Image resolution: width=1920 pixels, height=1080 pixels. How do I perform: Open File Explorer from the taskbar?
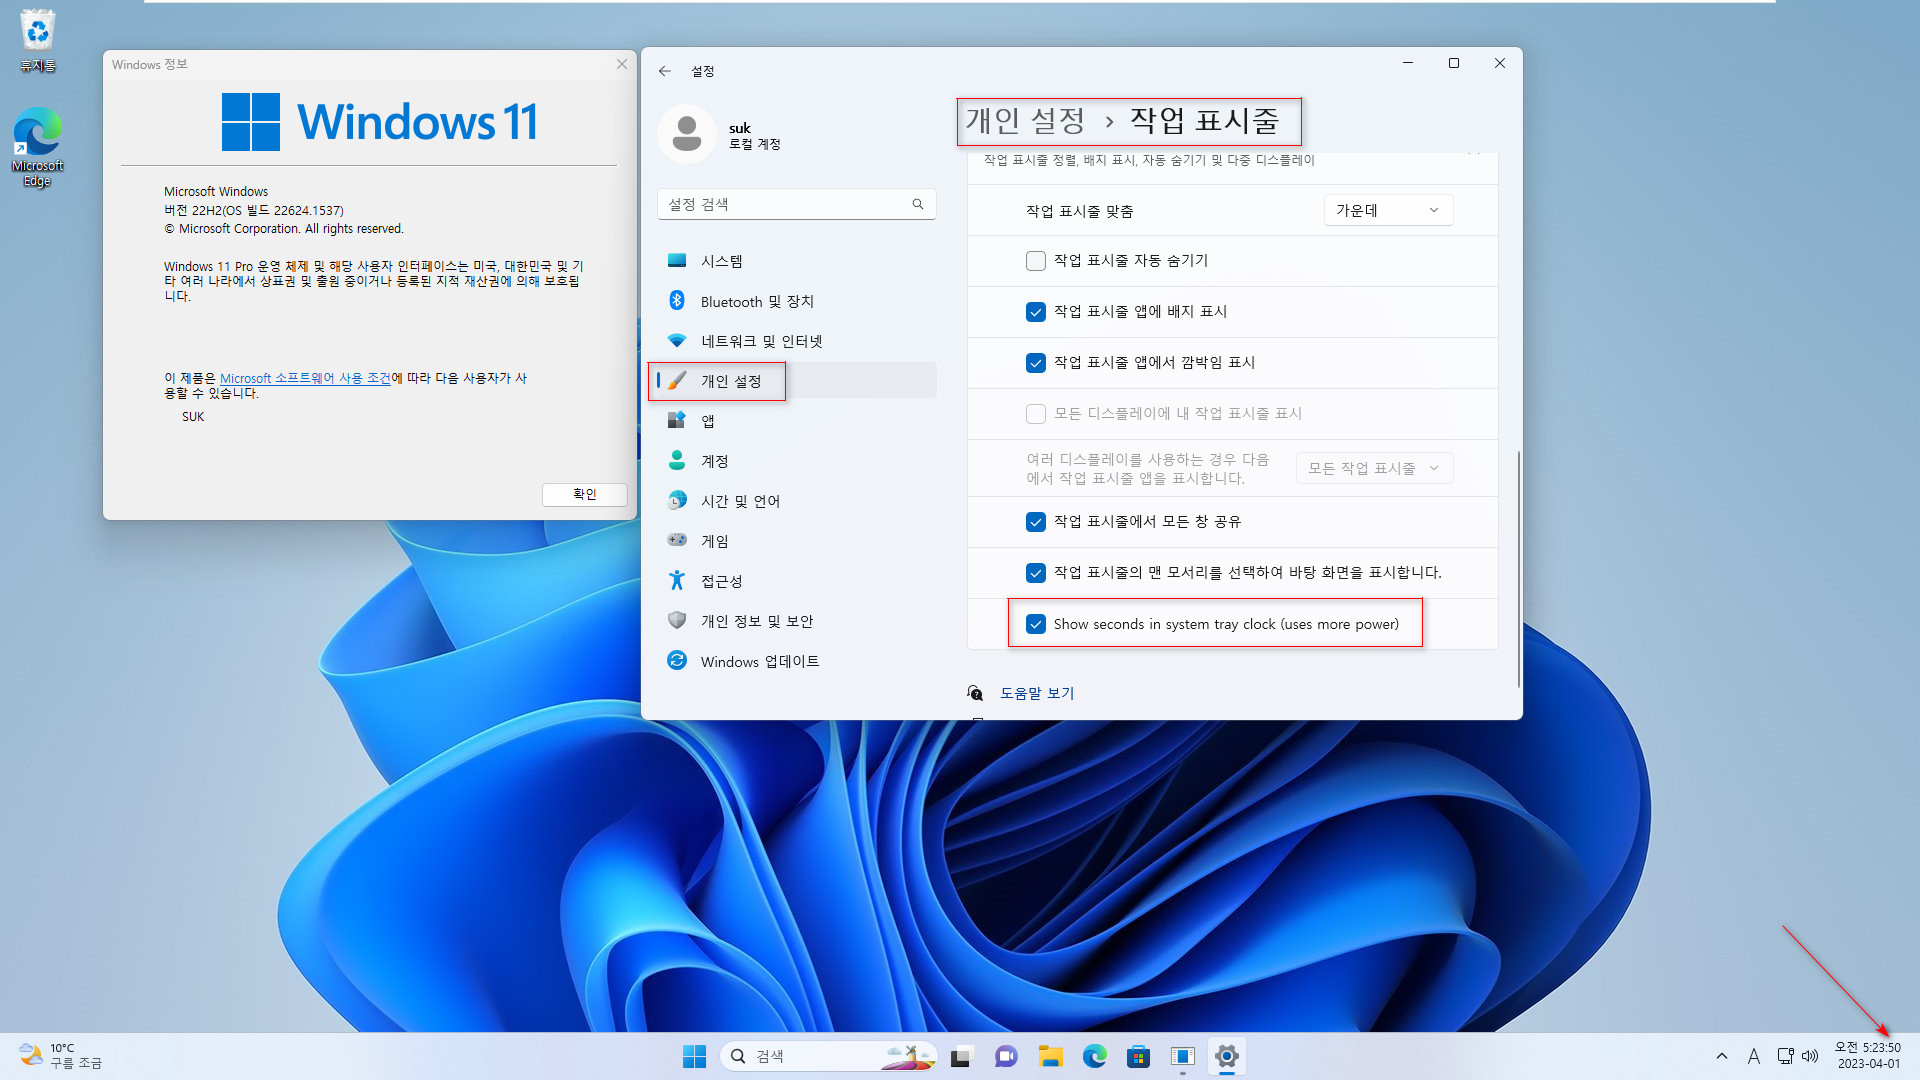click(1050, 1056)
